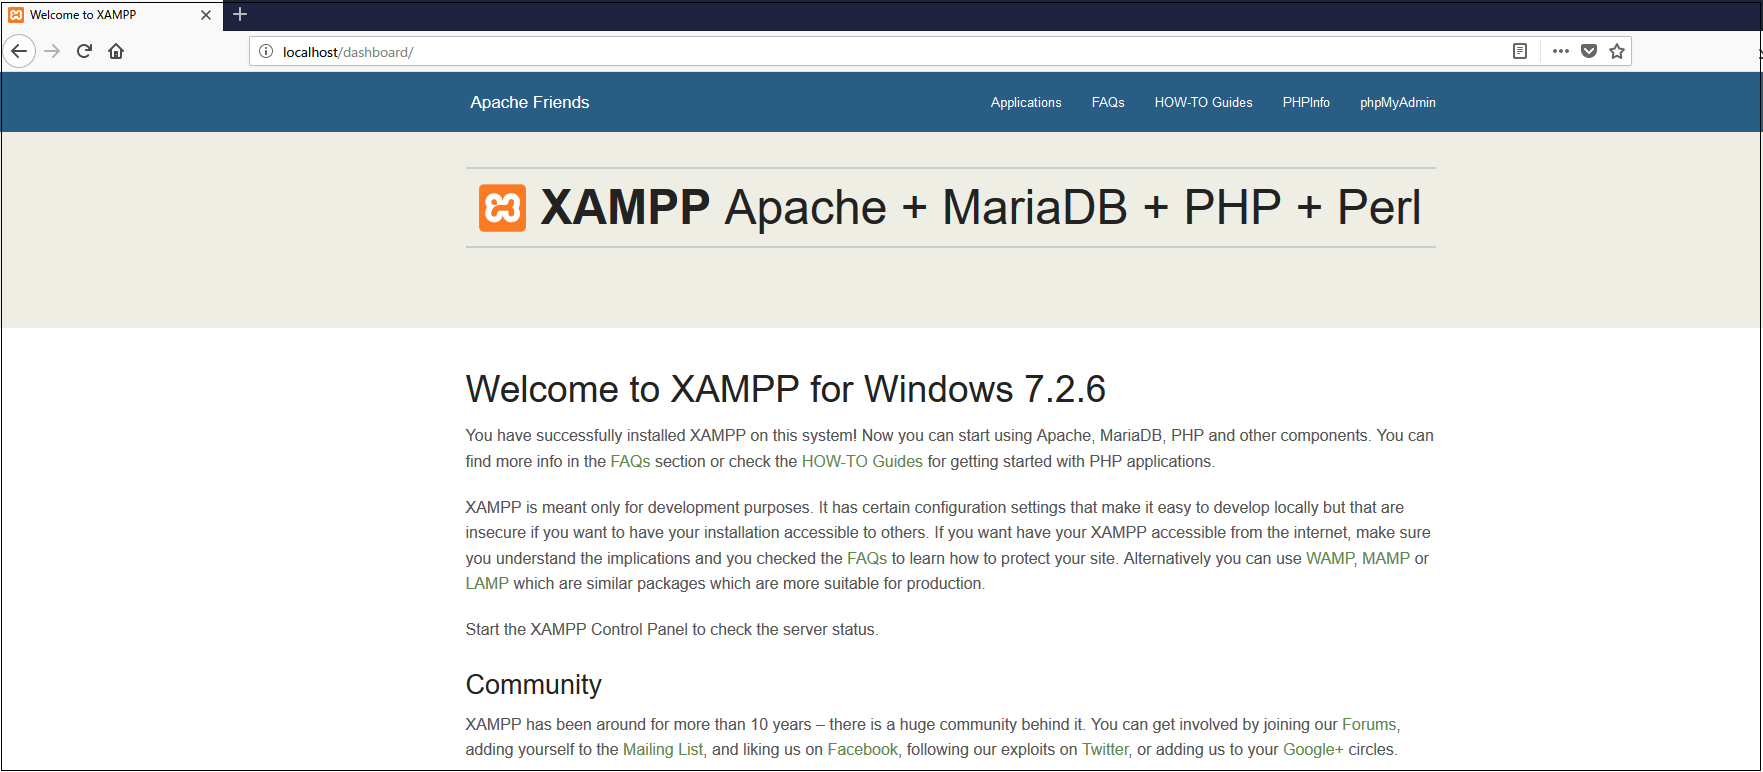Open the Facebook link
Screen dimensions: 1763x772
[x=863, y=749]
